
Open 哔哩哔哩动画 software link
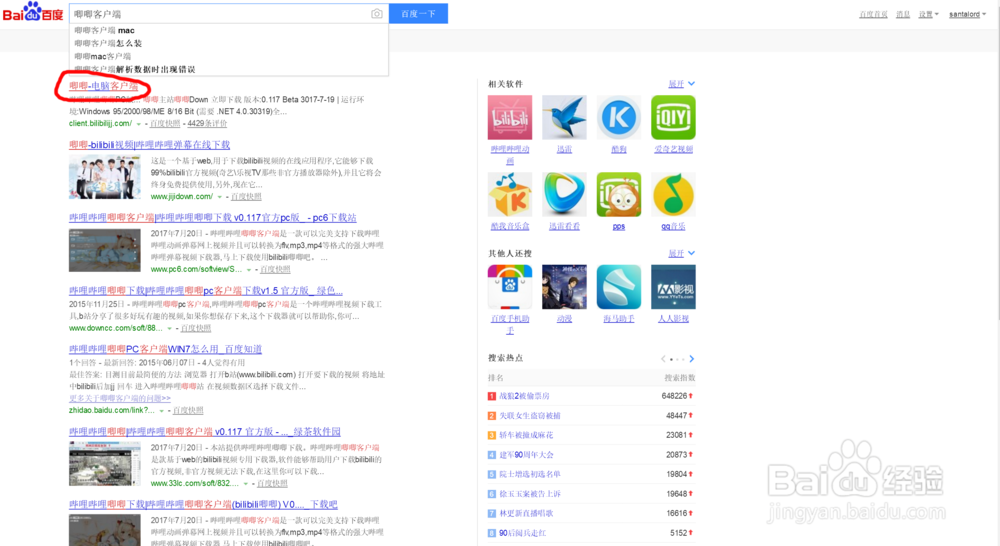(x=510, y=154)
